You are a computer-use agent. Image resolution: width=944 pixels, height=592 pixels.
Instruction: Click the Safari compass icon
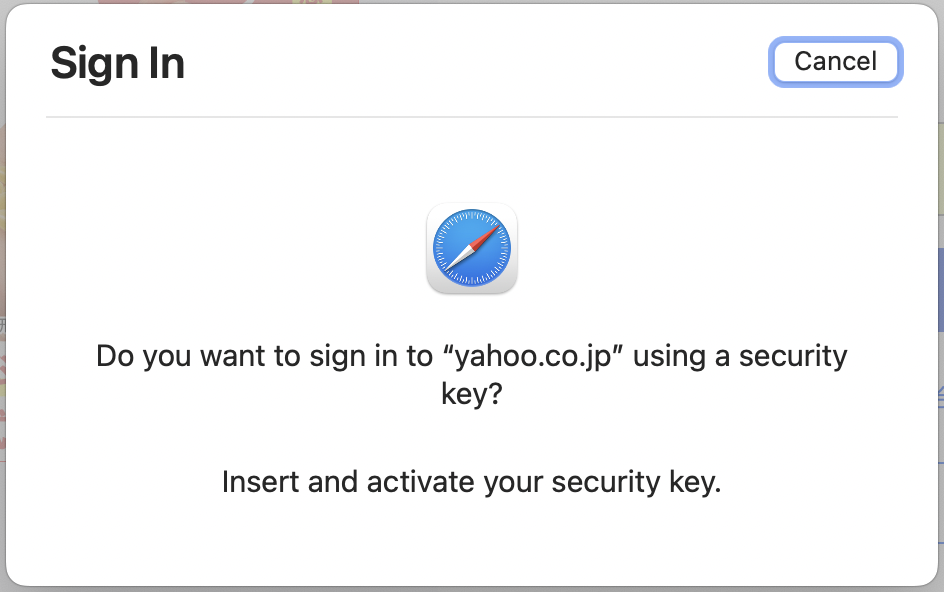[x=472, y=249]
